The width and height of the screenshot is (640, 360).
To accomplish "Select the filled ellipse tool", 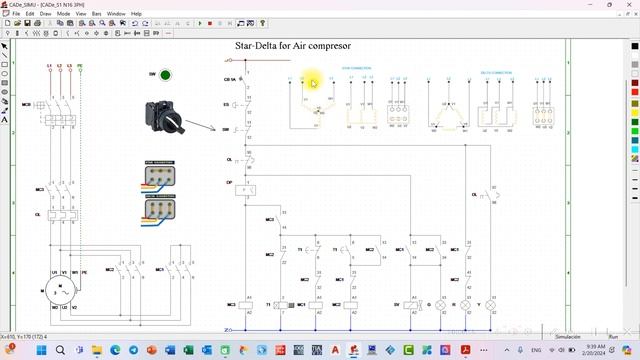I will (4, 92).
